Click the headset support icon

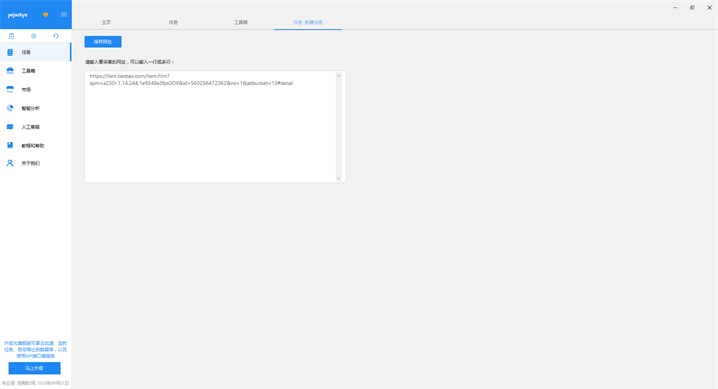coord(56,36)
